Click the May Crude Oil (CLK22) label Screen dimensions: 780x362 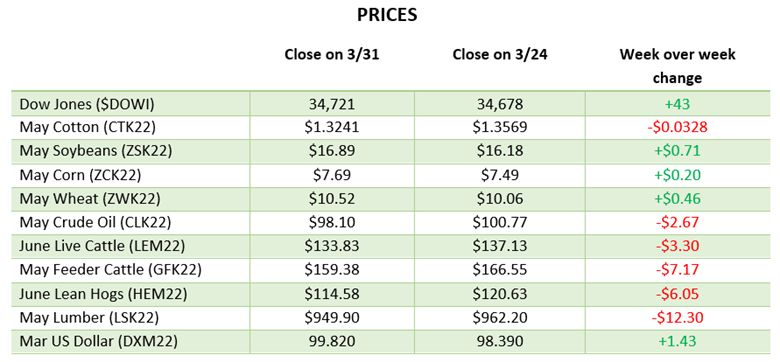click(x=93, y=222)
